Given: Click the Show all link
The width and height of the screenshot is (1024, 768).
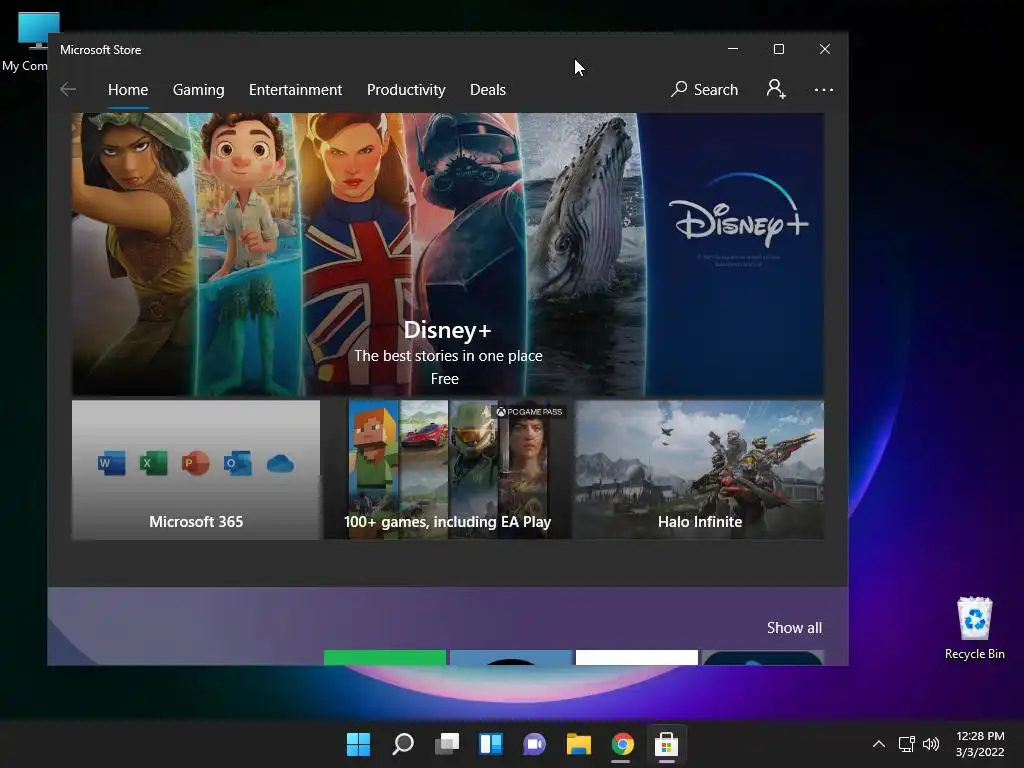Looking at the screenshot, I should [x=794, y=628].
